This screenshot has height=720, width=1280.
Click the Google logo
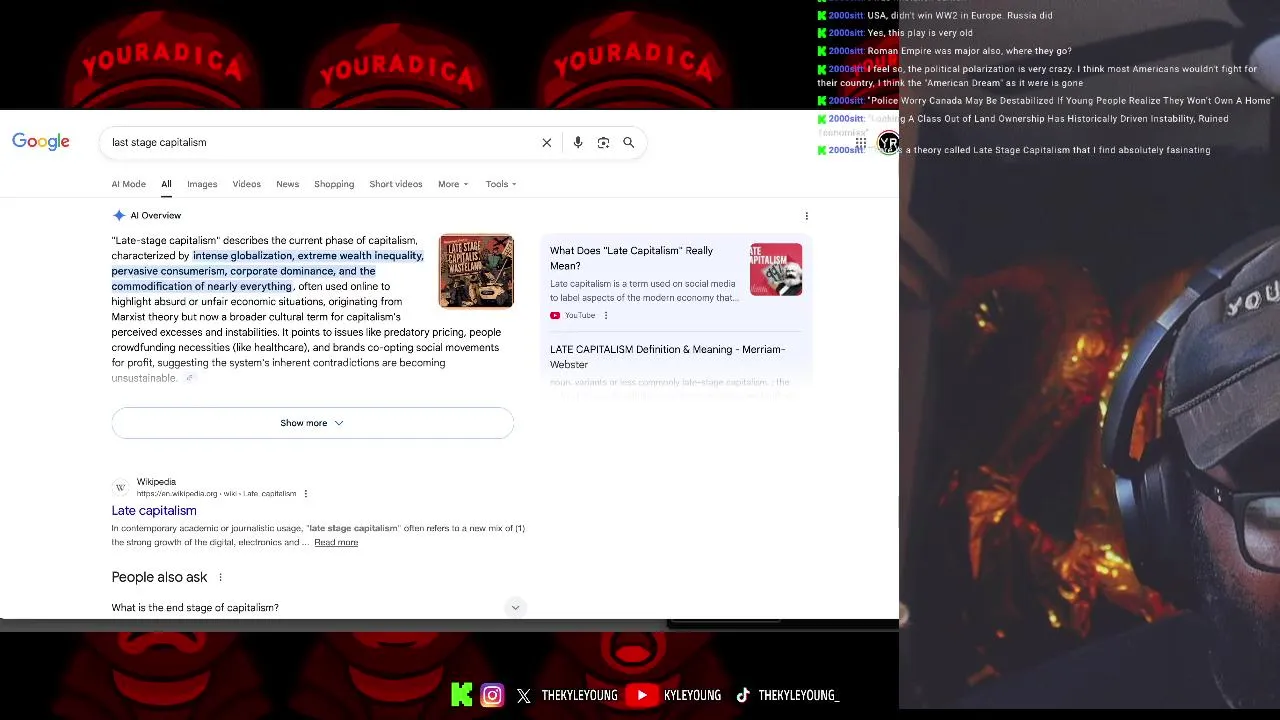point(41,142)
